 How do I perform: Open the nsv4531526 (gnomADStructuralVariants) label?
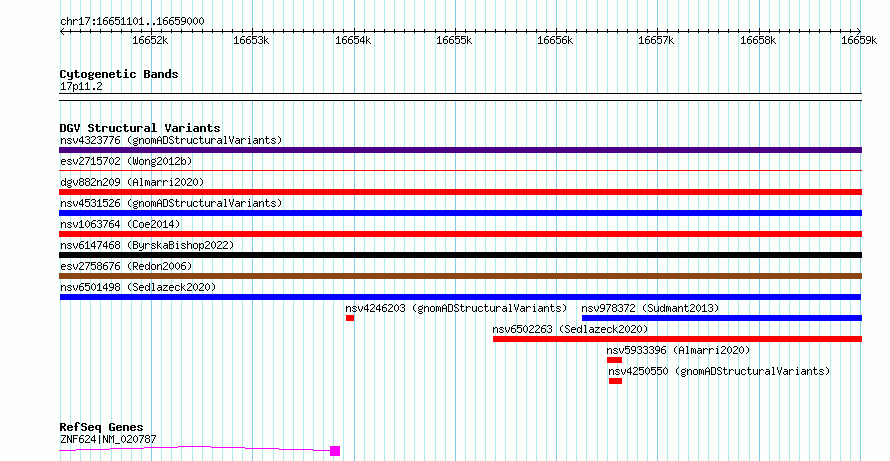click(171, 203)
